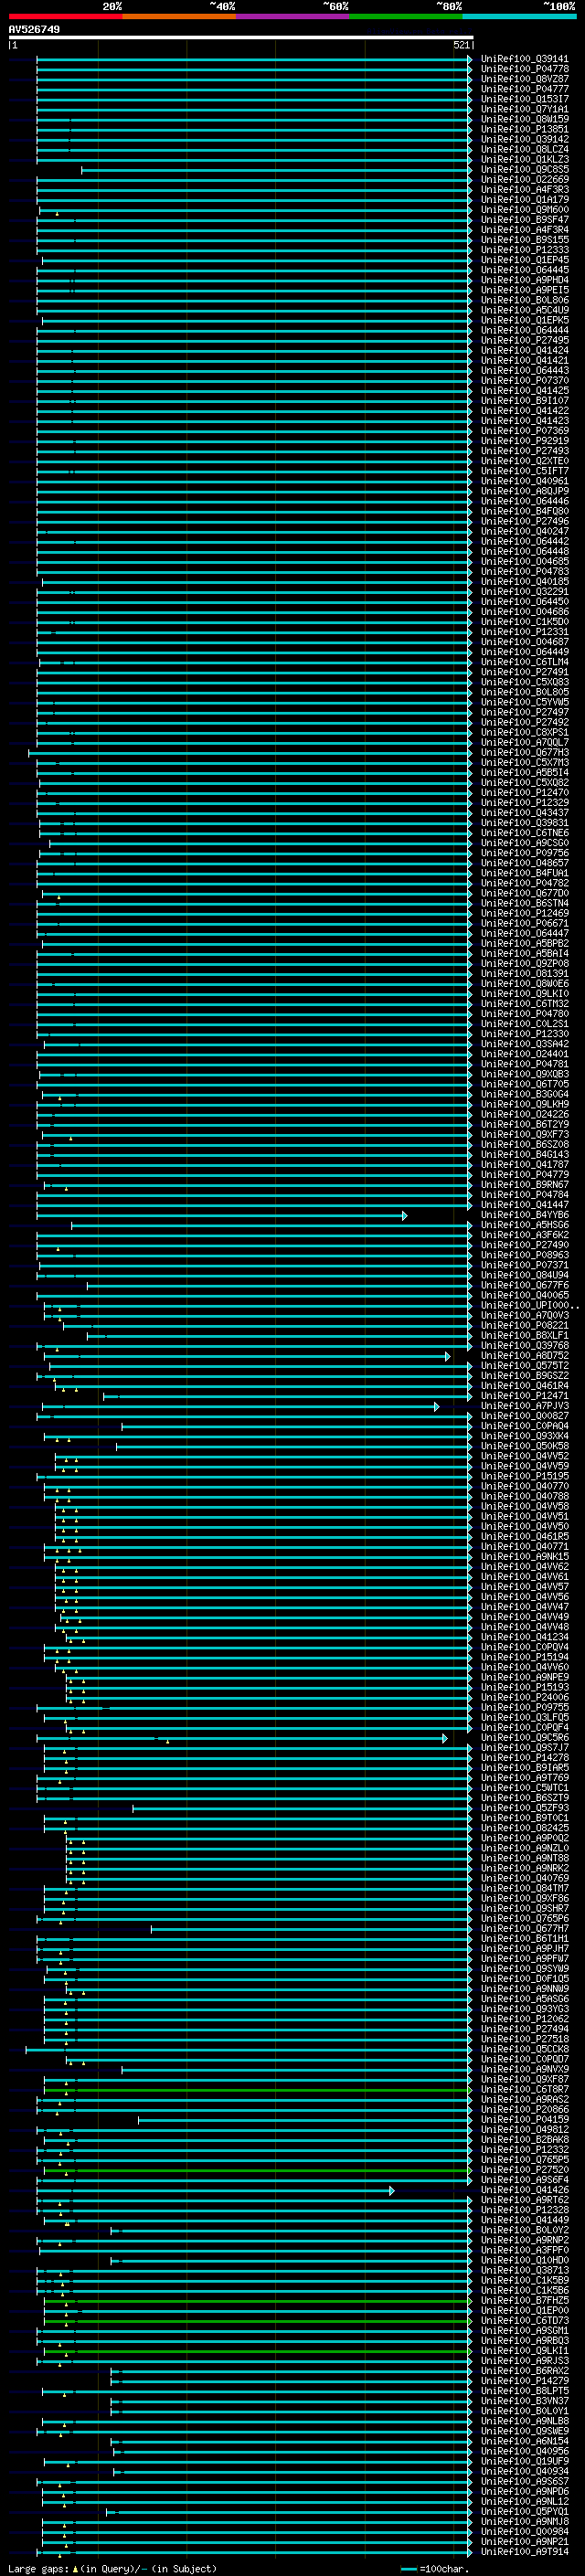Open hit UniRef100_Q5CCK8
The image size is (585, 2576).
(525, 2049)
